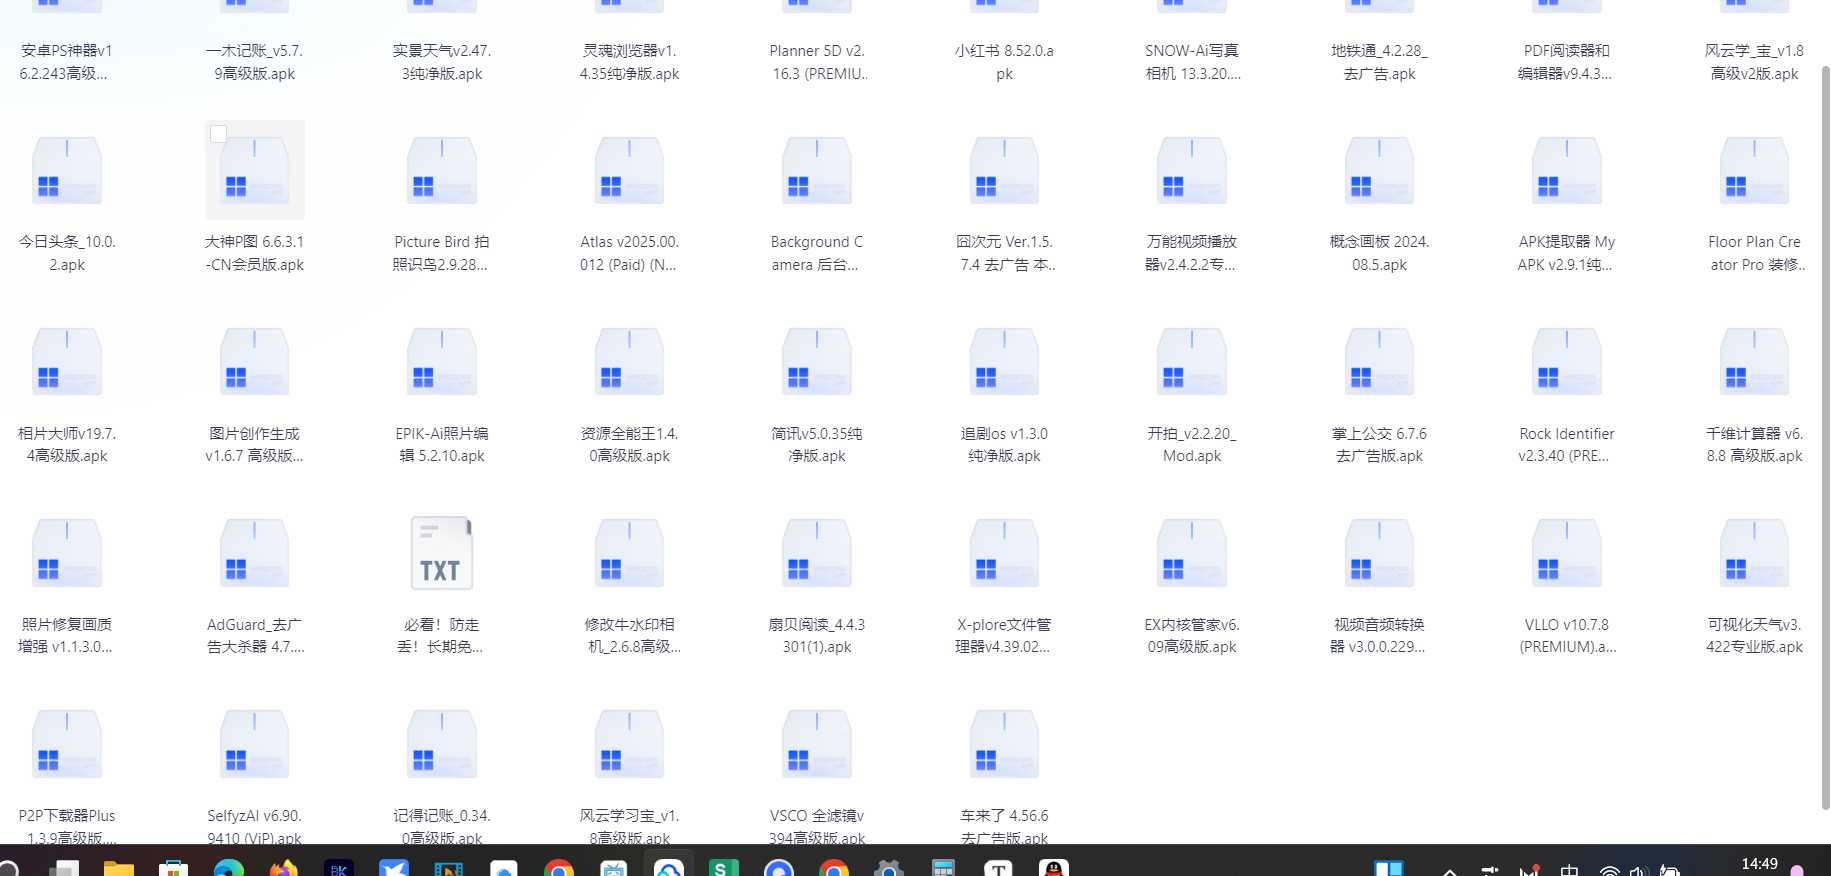Click the 安卓PS神器v16.2.243高级 file name

pyautogui.click(x=66, y=62)
